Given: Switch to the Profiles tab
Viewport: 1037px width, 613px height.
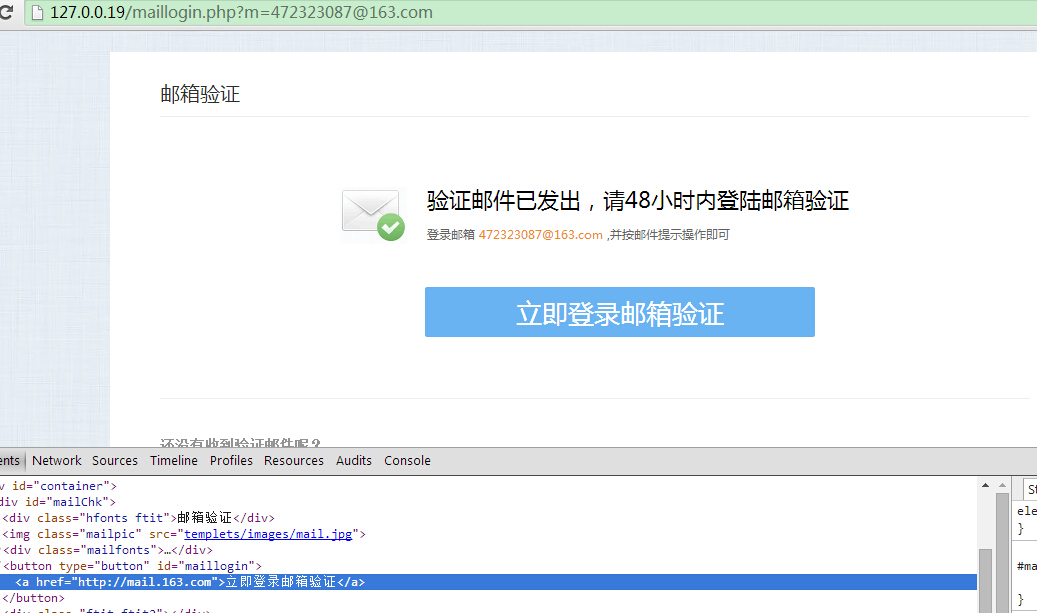Looking at the screenshot, I should click(231, 460).
